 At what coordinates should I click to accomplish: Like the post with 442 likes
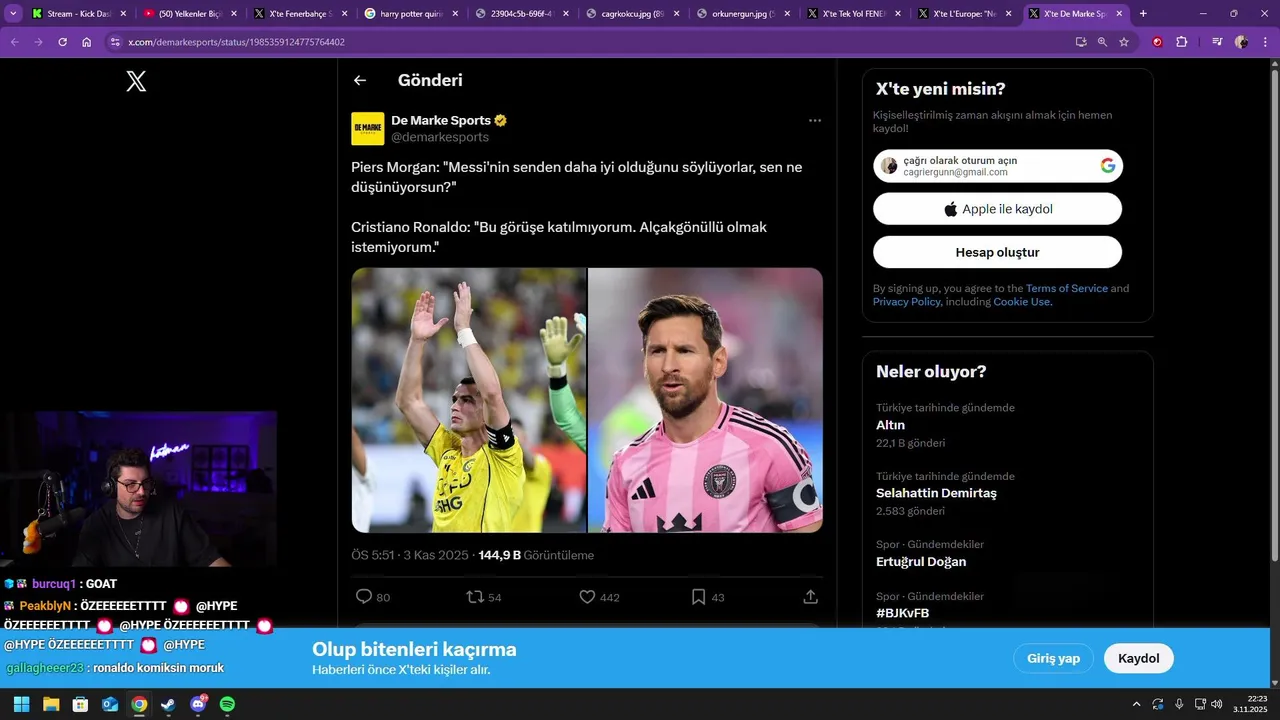point(588,596)
